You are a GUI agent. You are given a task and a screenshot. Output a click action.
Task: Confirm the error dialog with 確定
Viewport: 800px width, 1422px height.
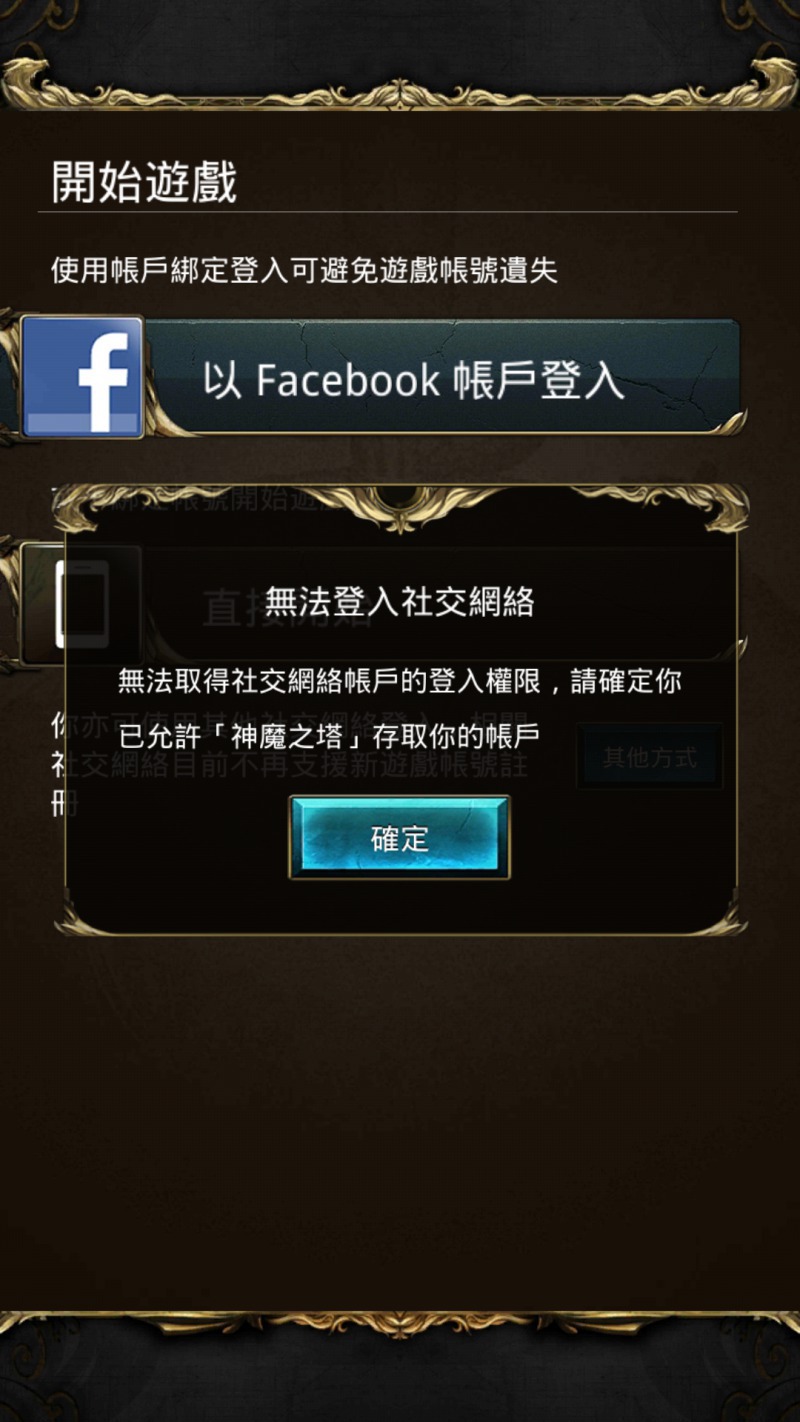coord(400,838)
